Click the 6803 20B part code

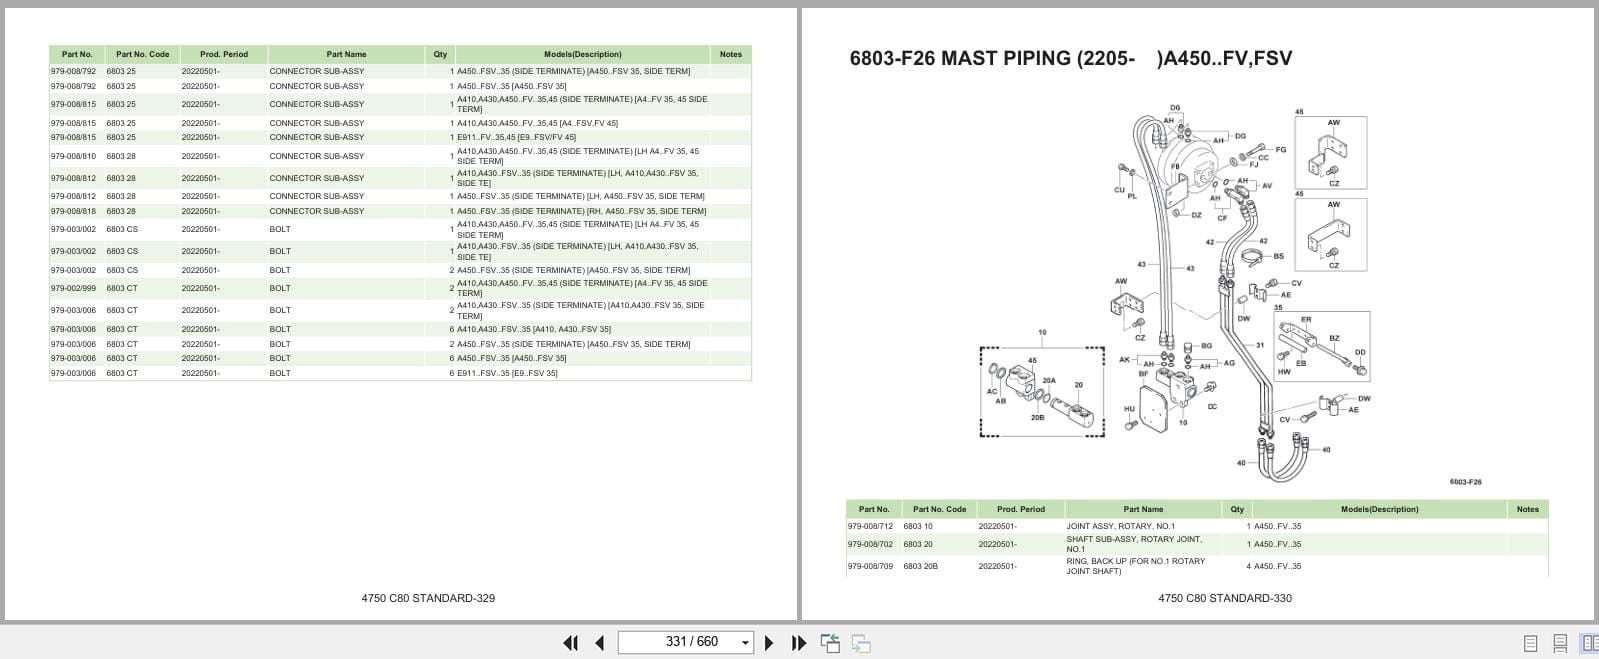pos(920,566)
